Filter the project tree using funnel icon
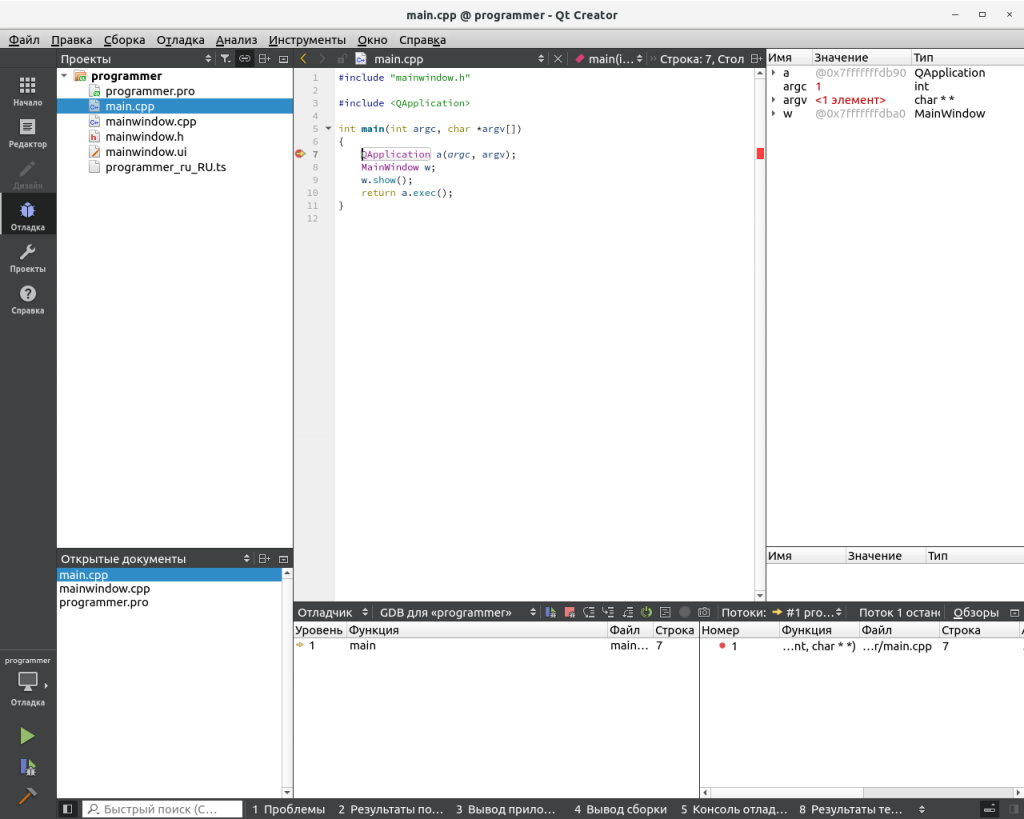 coord(225,59)
